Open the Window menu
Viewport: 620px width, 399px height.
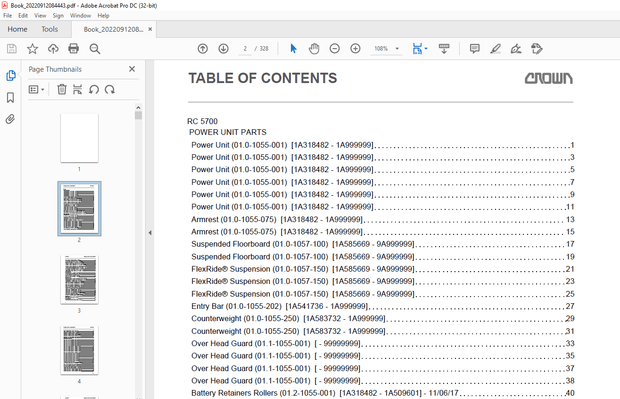coord(80,16)
